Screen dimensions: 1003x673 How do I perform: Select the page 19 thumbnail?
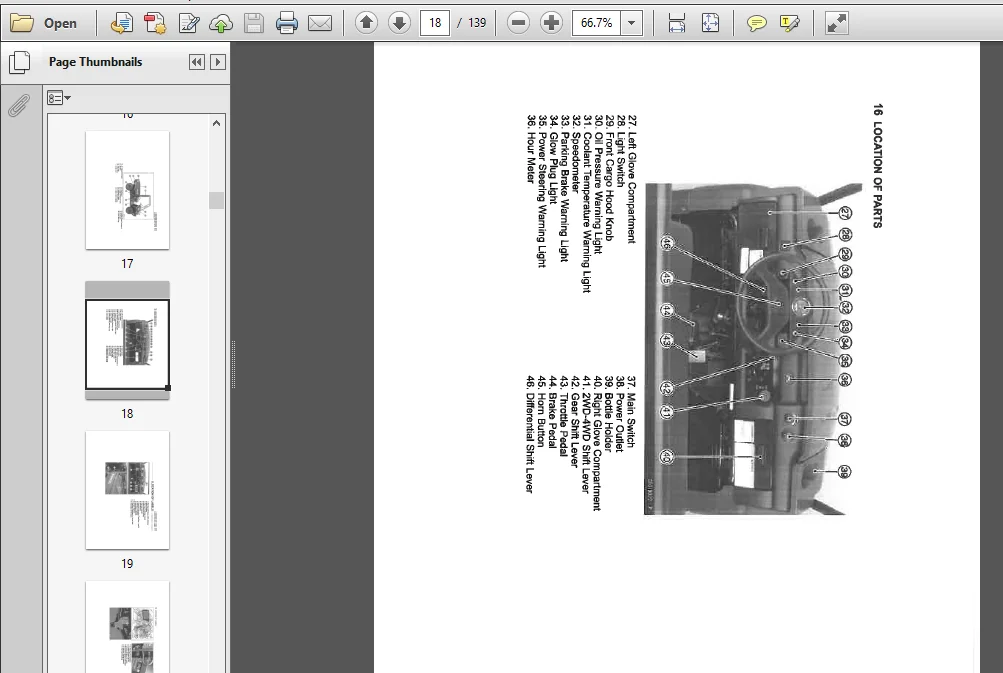tap(127, 490)
